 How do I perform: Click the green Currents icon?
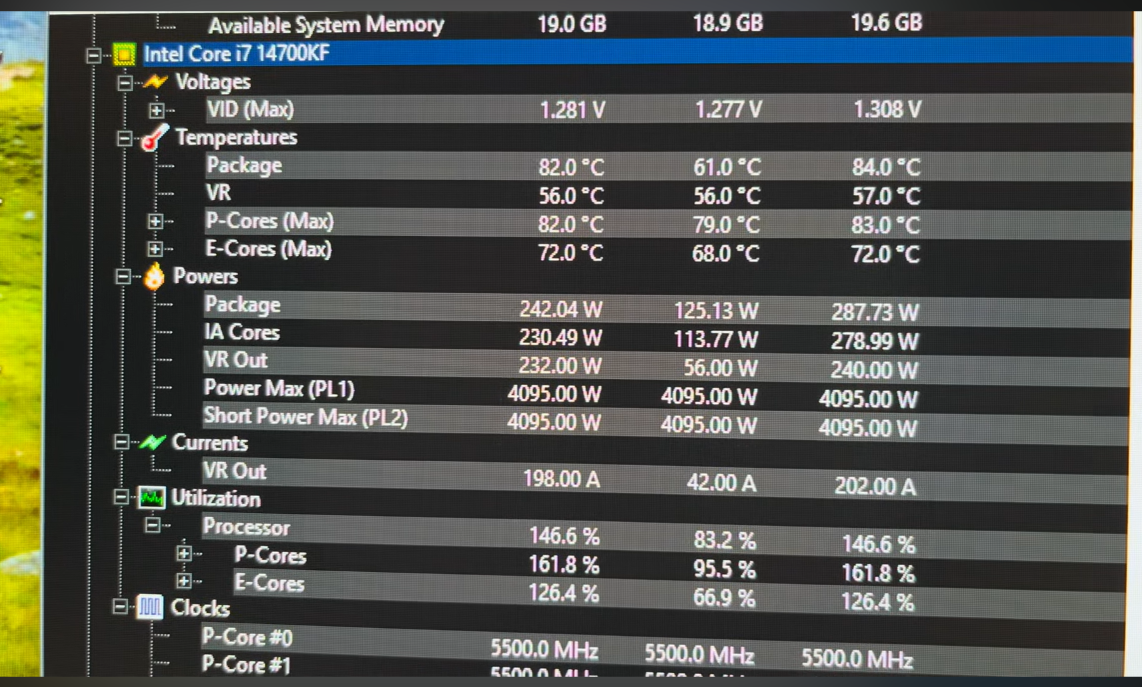pyautogui.click(x=151, y=442)
